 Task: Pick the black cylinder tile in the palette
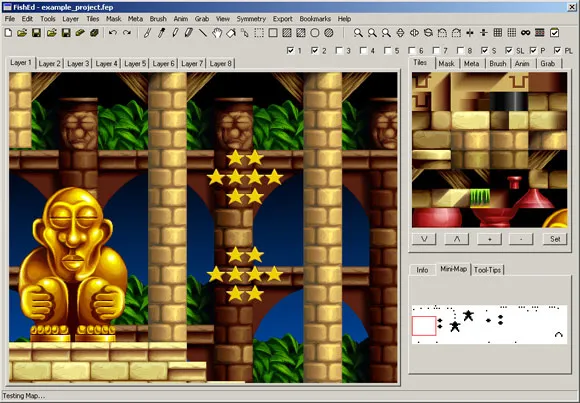point(509,101)
